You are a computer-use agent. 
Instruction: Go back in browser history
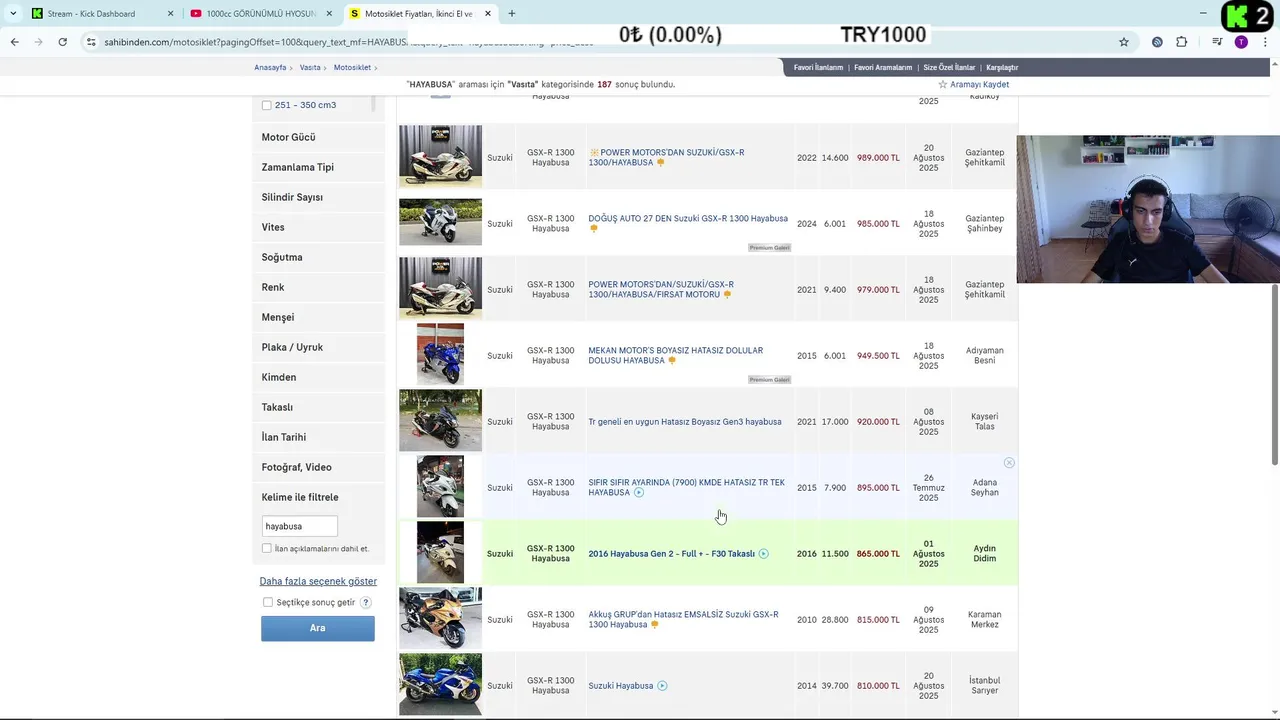coord(14,42)
